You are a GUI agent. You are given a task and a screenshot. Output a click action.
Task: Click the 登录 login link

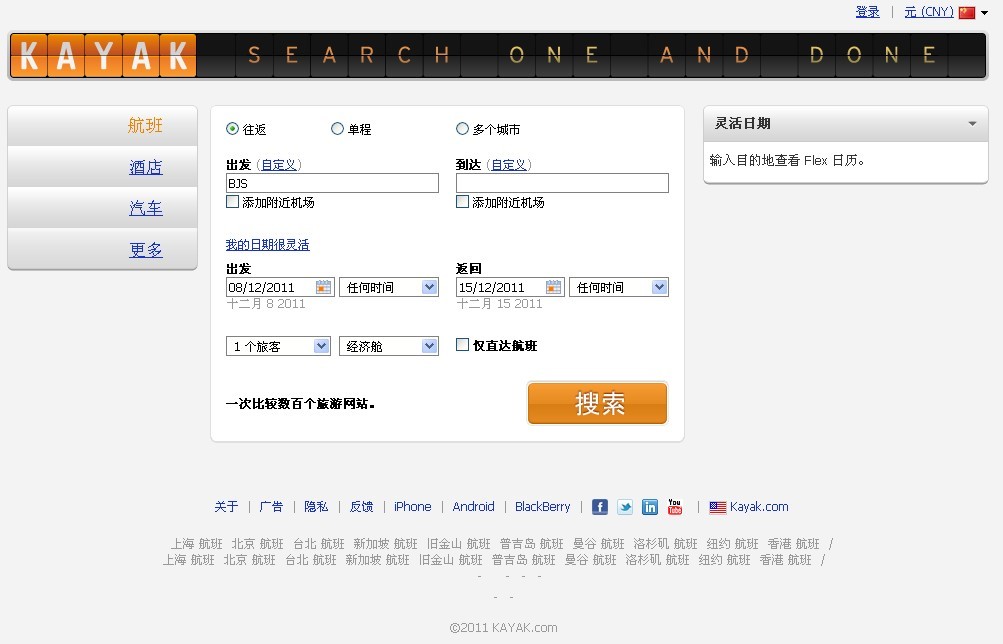(867, 12)
